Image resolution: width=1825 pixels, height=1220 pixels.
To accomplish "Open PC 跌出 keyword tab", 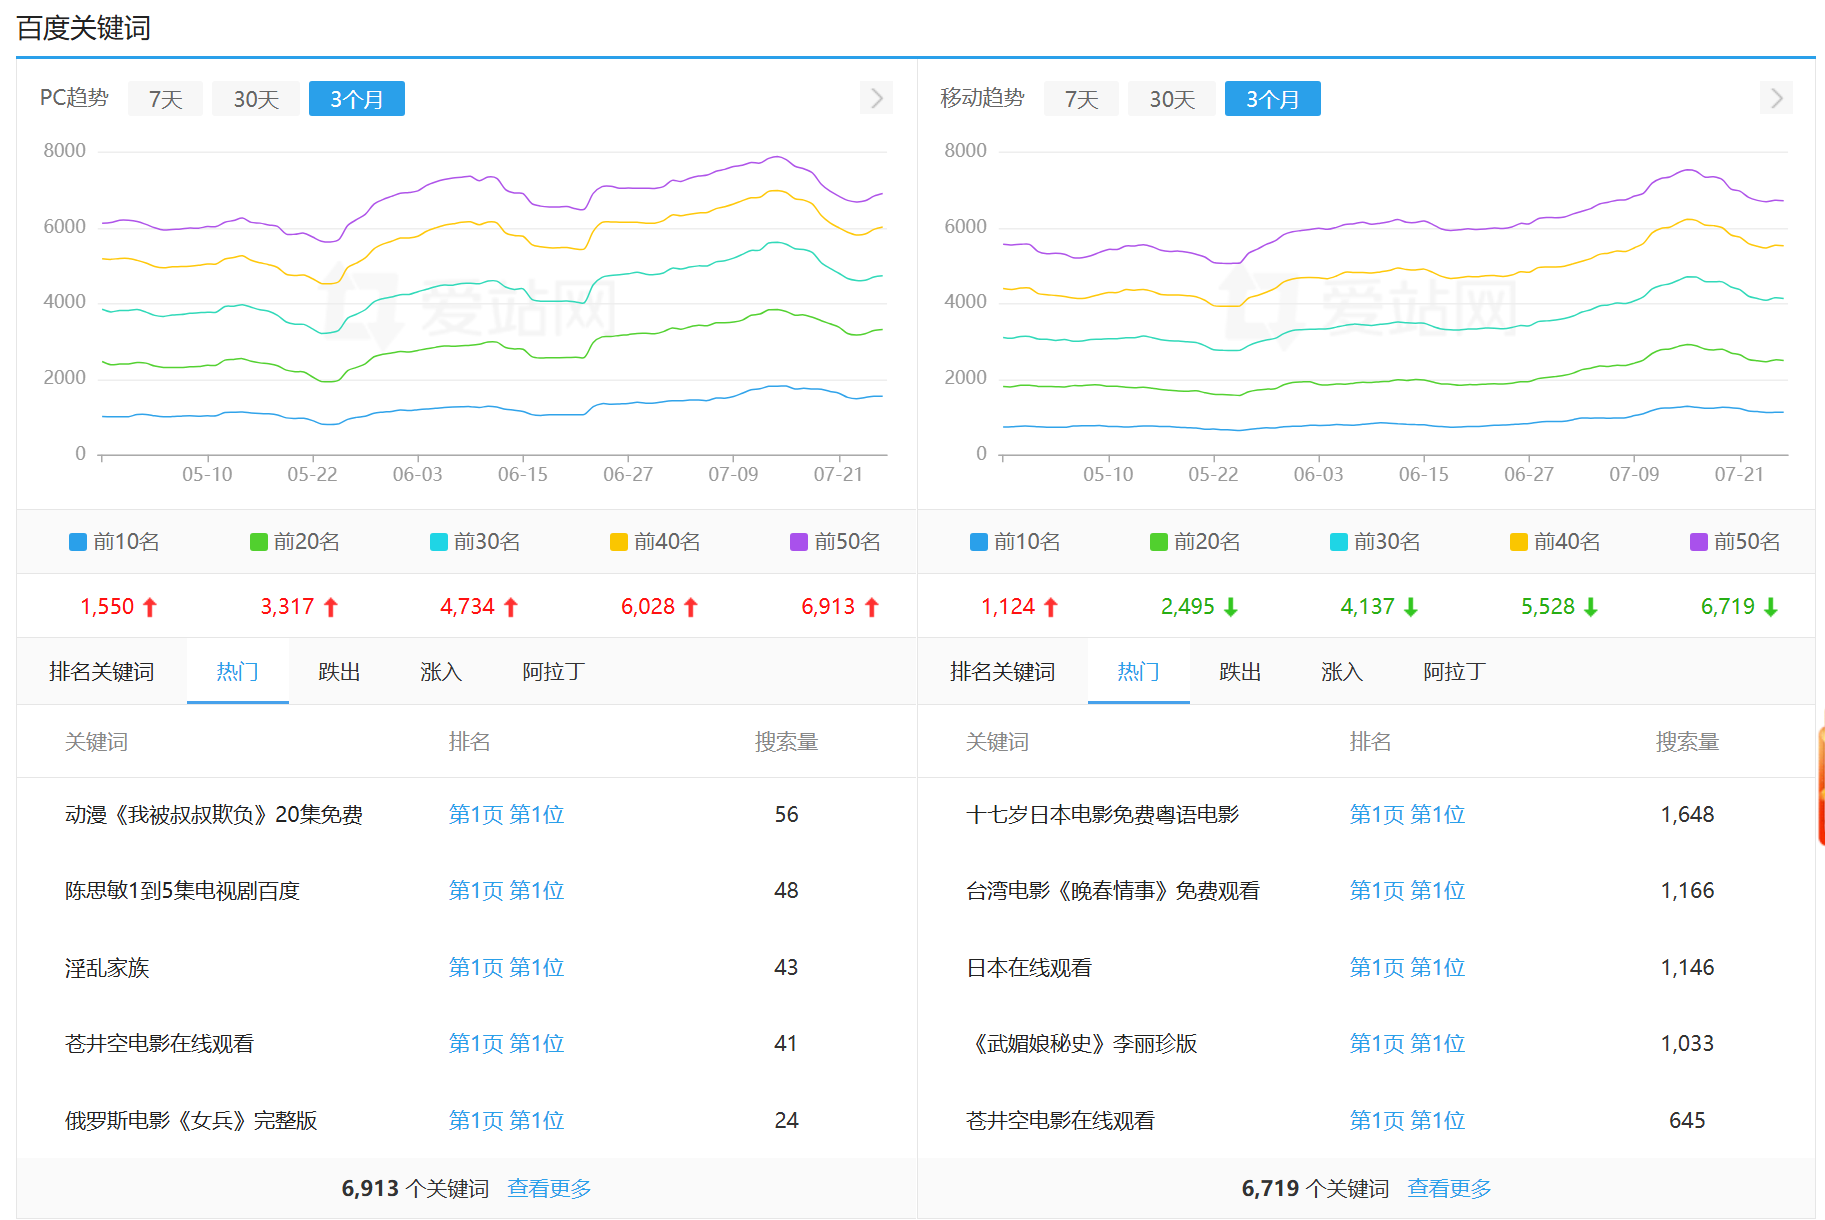I will point(339,671).
